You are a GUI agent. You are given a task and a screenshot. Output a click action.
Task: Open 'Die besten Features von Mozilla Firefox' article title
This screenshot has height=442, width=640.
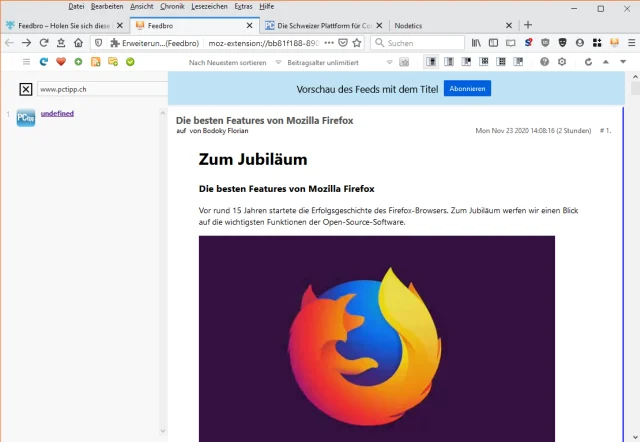[264, 120]
